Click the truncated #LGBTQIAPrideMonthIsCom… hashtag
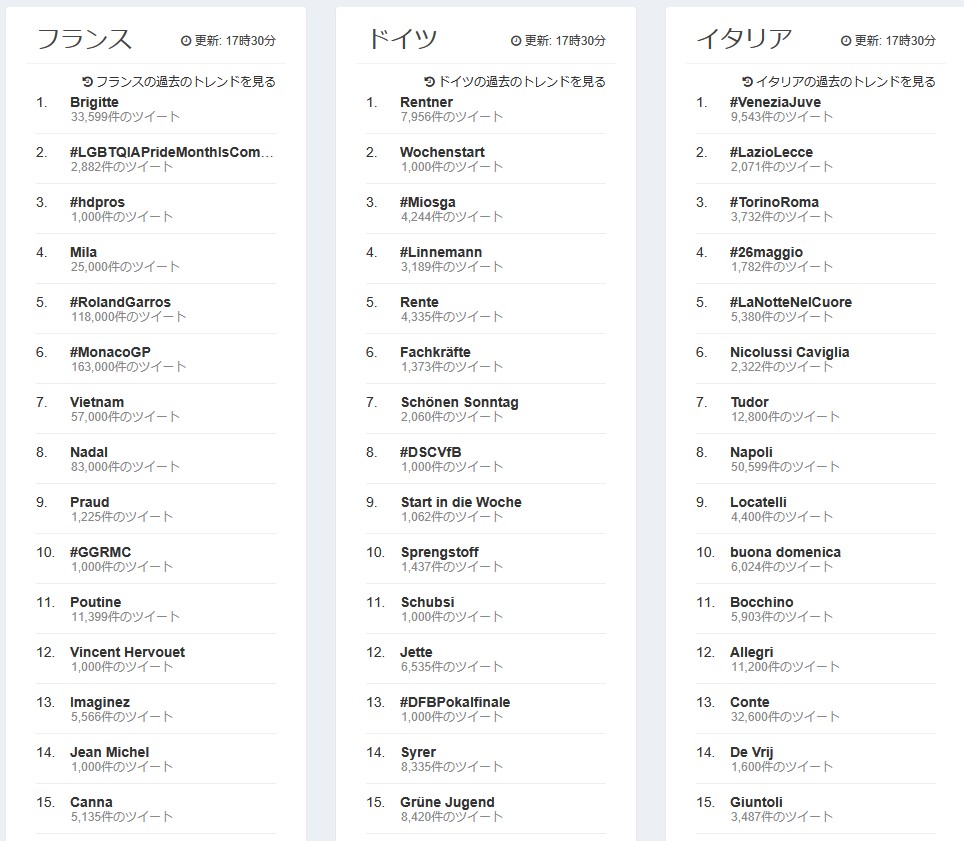The height and width of the screenshot is (841, 964). tap(172, 152)
